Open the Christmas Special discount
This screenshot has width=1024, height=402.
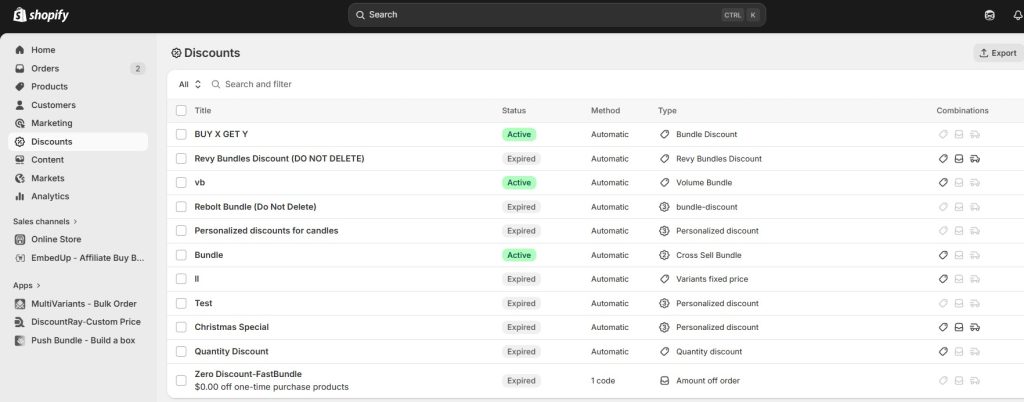pos(231,327)
